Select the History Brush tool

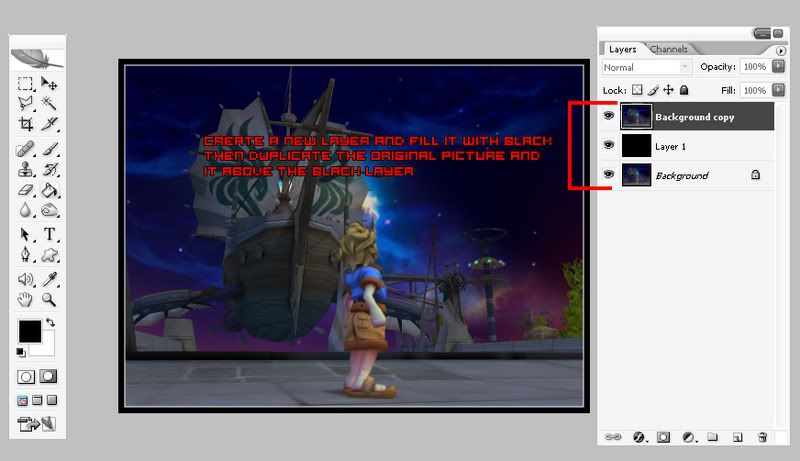tap(49, 169)
